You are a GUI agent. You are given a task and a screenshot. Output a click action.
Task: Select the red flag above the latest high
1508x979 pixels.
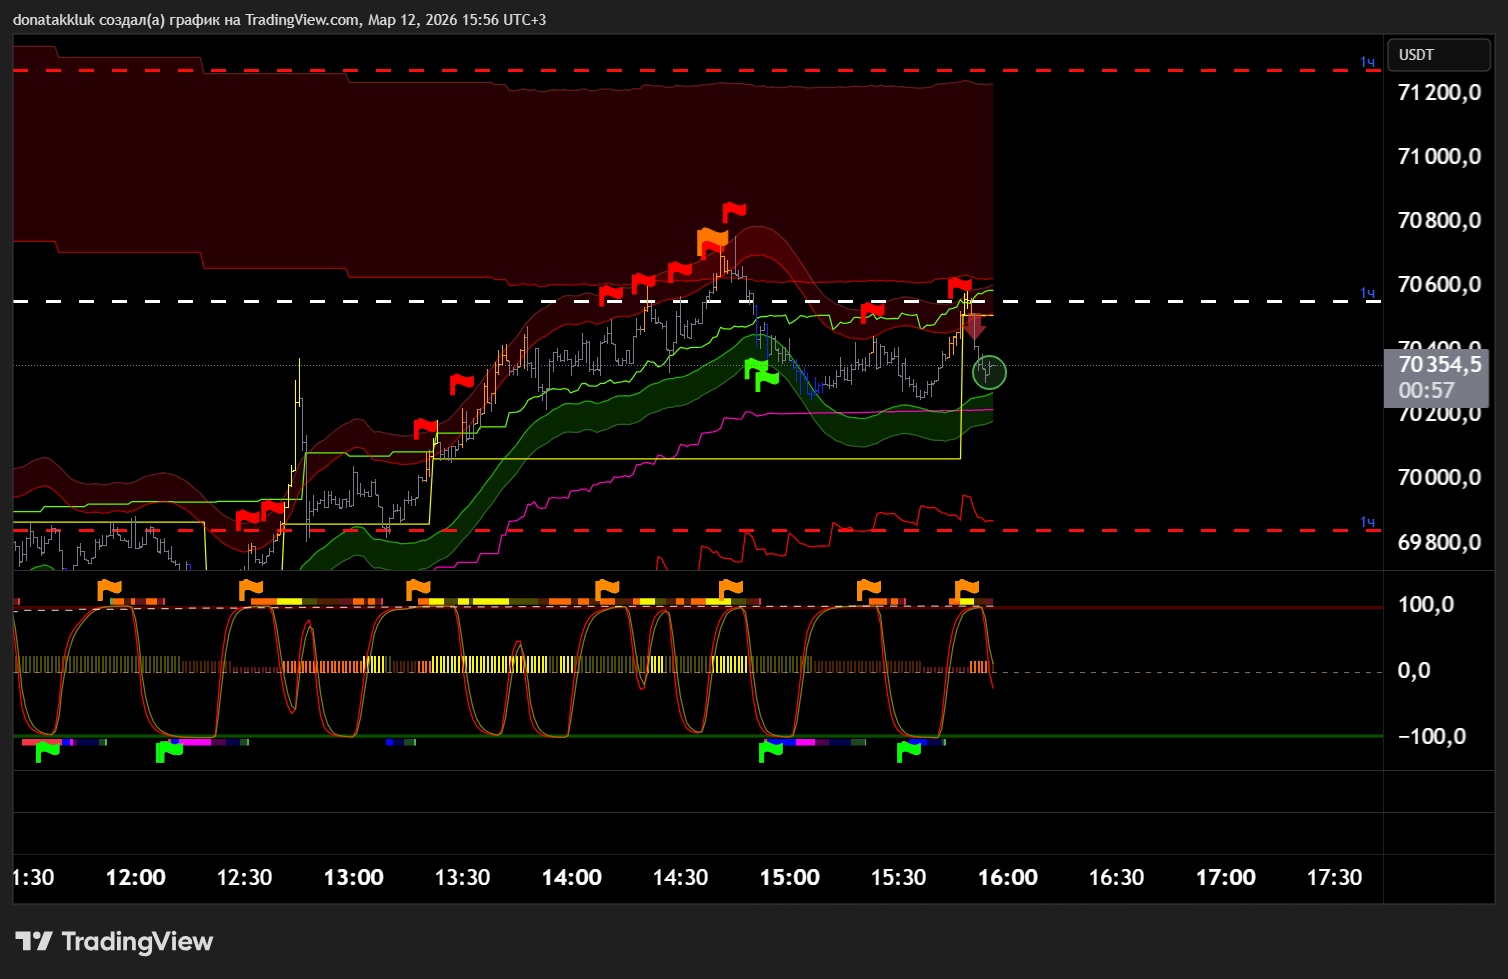click(960, 288)
